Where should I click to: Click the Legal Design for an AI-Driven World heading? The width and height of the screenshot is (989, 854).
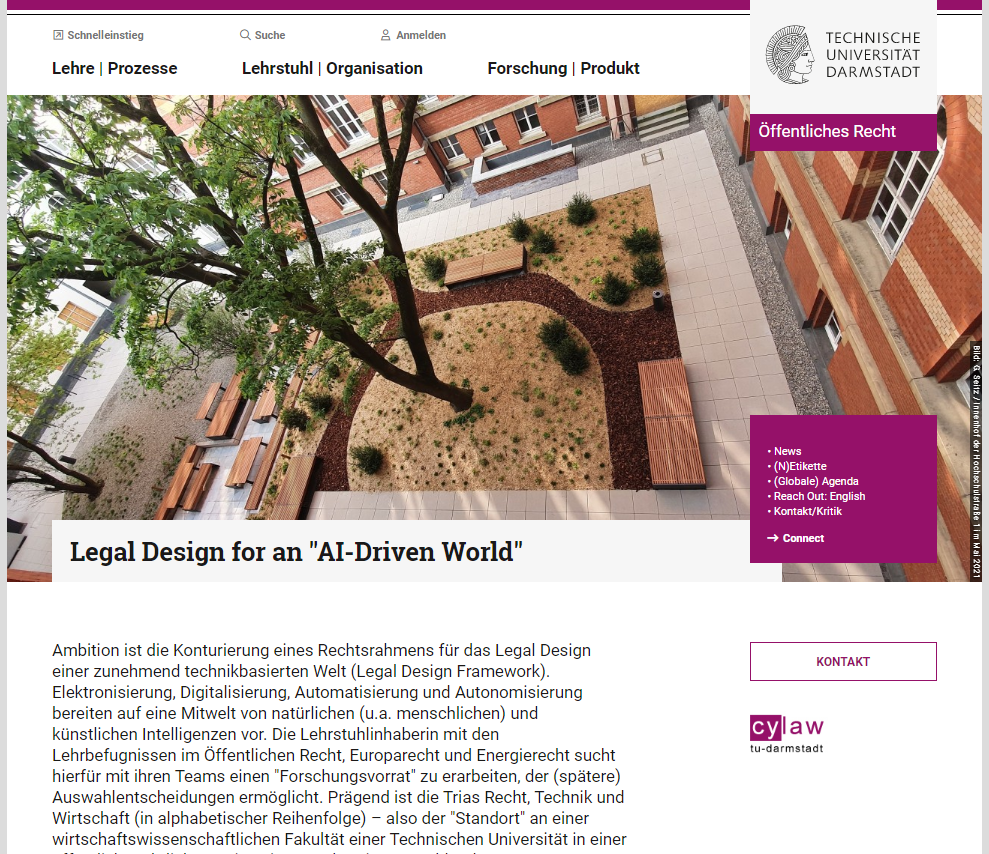296,551
